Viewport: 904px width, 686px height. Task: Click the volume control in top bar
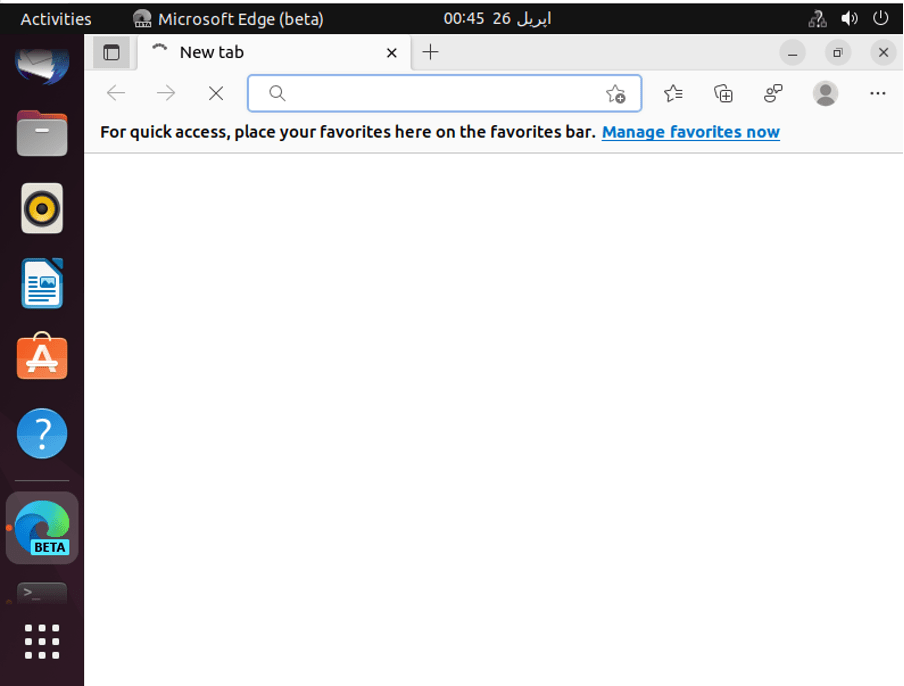point(849,17)
